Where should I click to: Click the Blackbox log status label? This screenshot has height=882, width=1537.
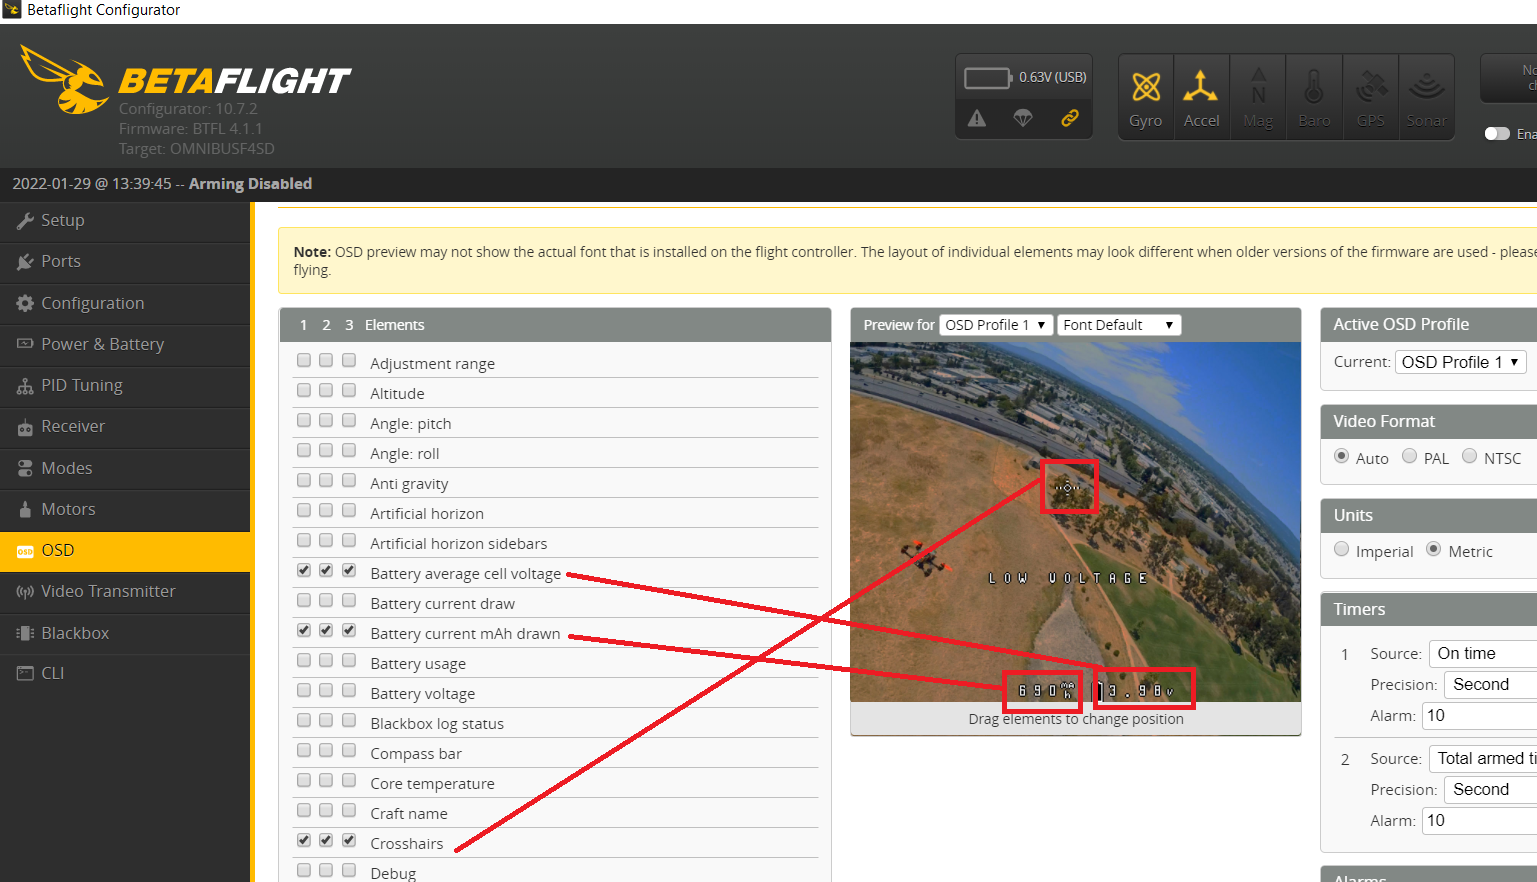(x=437, y=724)
